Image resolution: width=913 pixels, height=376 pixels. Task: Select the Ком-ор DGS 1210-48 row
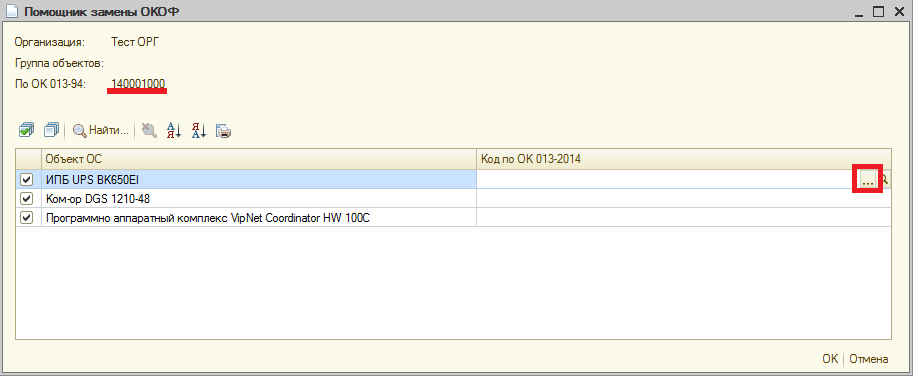pos(259,198)
